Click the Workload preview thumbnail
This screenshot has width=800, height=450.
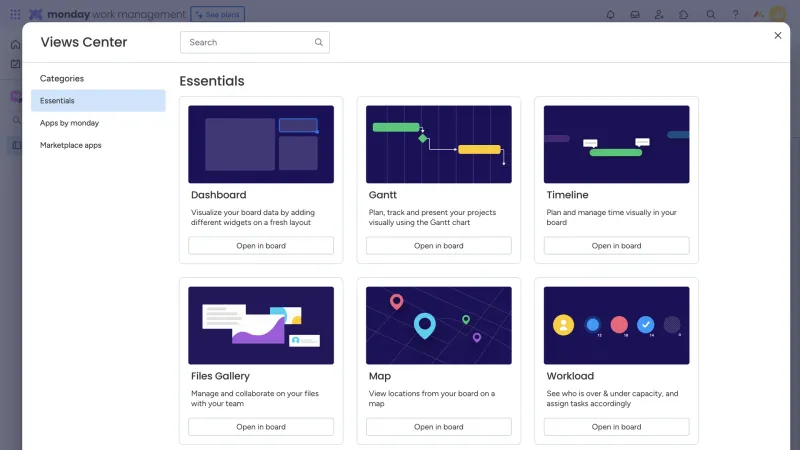[616, 326]
